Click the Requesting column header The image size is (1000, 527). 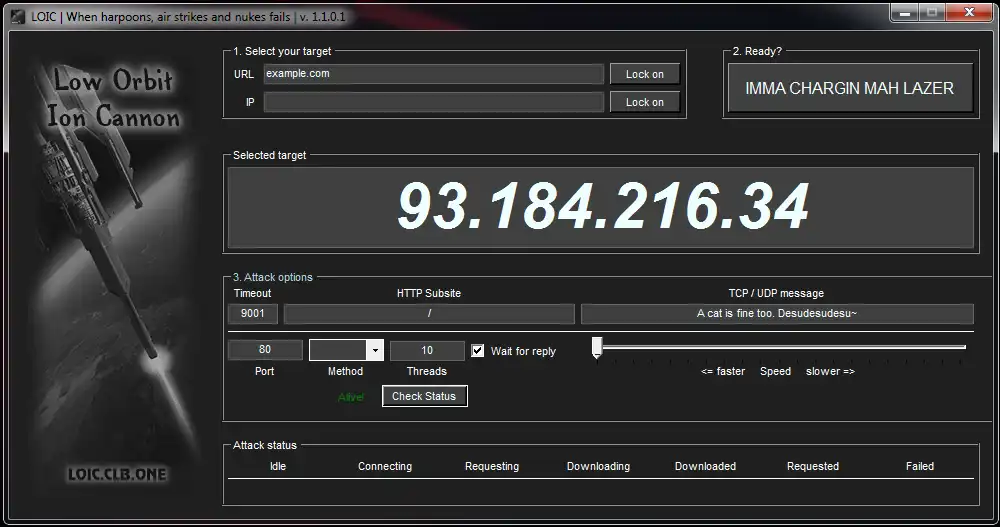click(x=492, y=466)
